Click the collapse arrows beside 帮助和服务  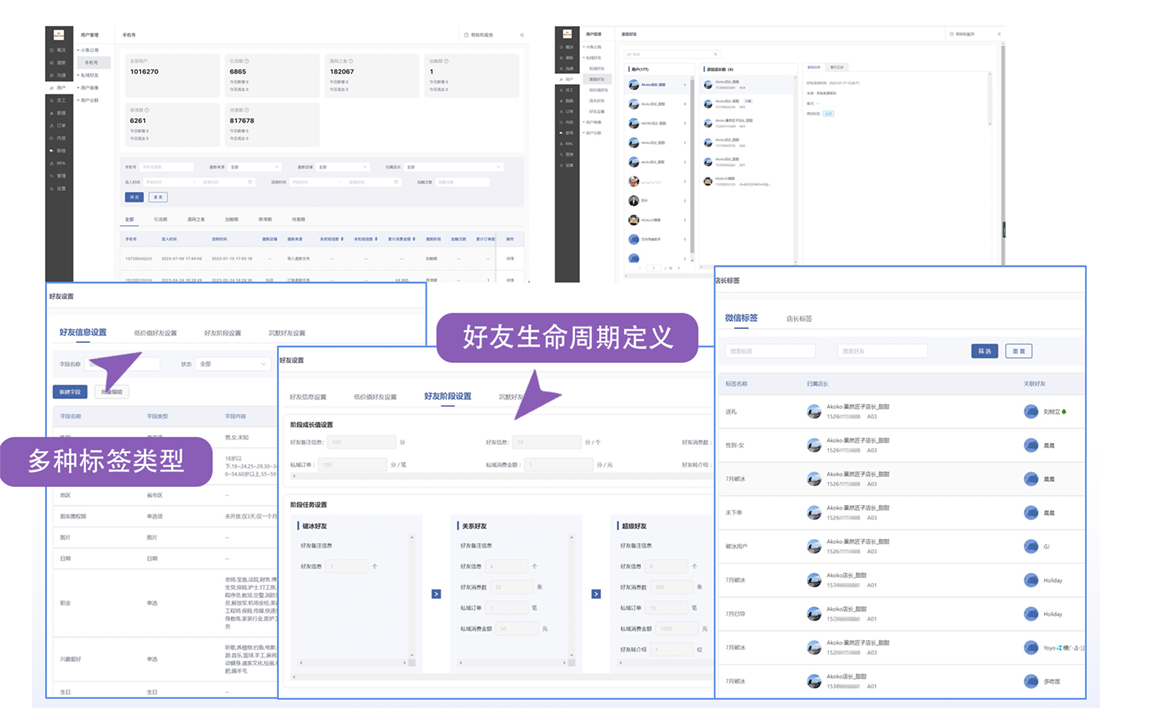click(x=521, y=35)
